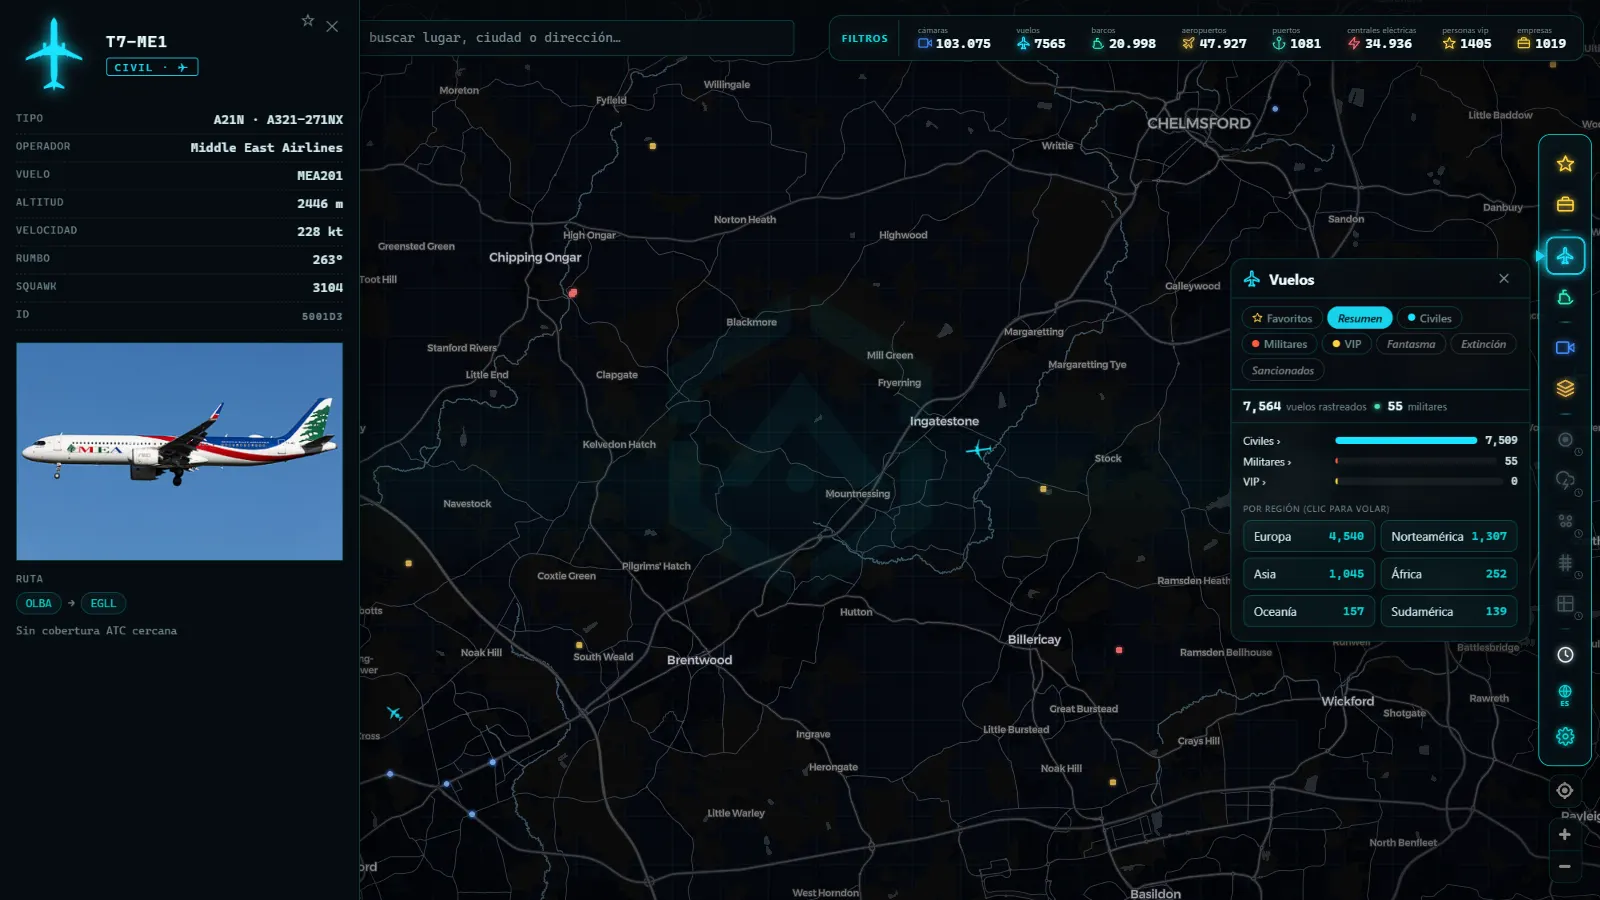Close the Vuelos panel
This screenshot has height=900, width=1600.
tap(1504, 278)
